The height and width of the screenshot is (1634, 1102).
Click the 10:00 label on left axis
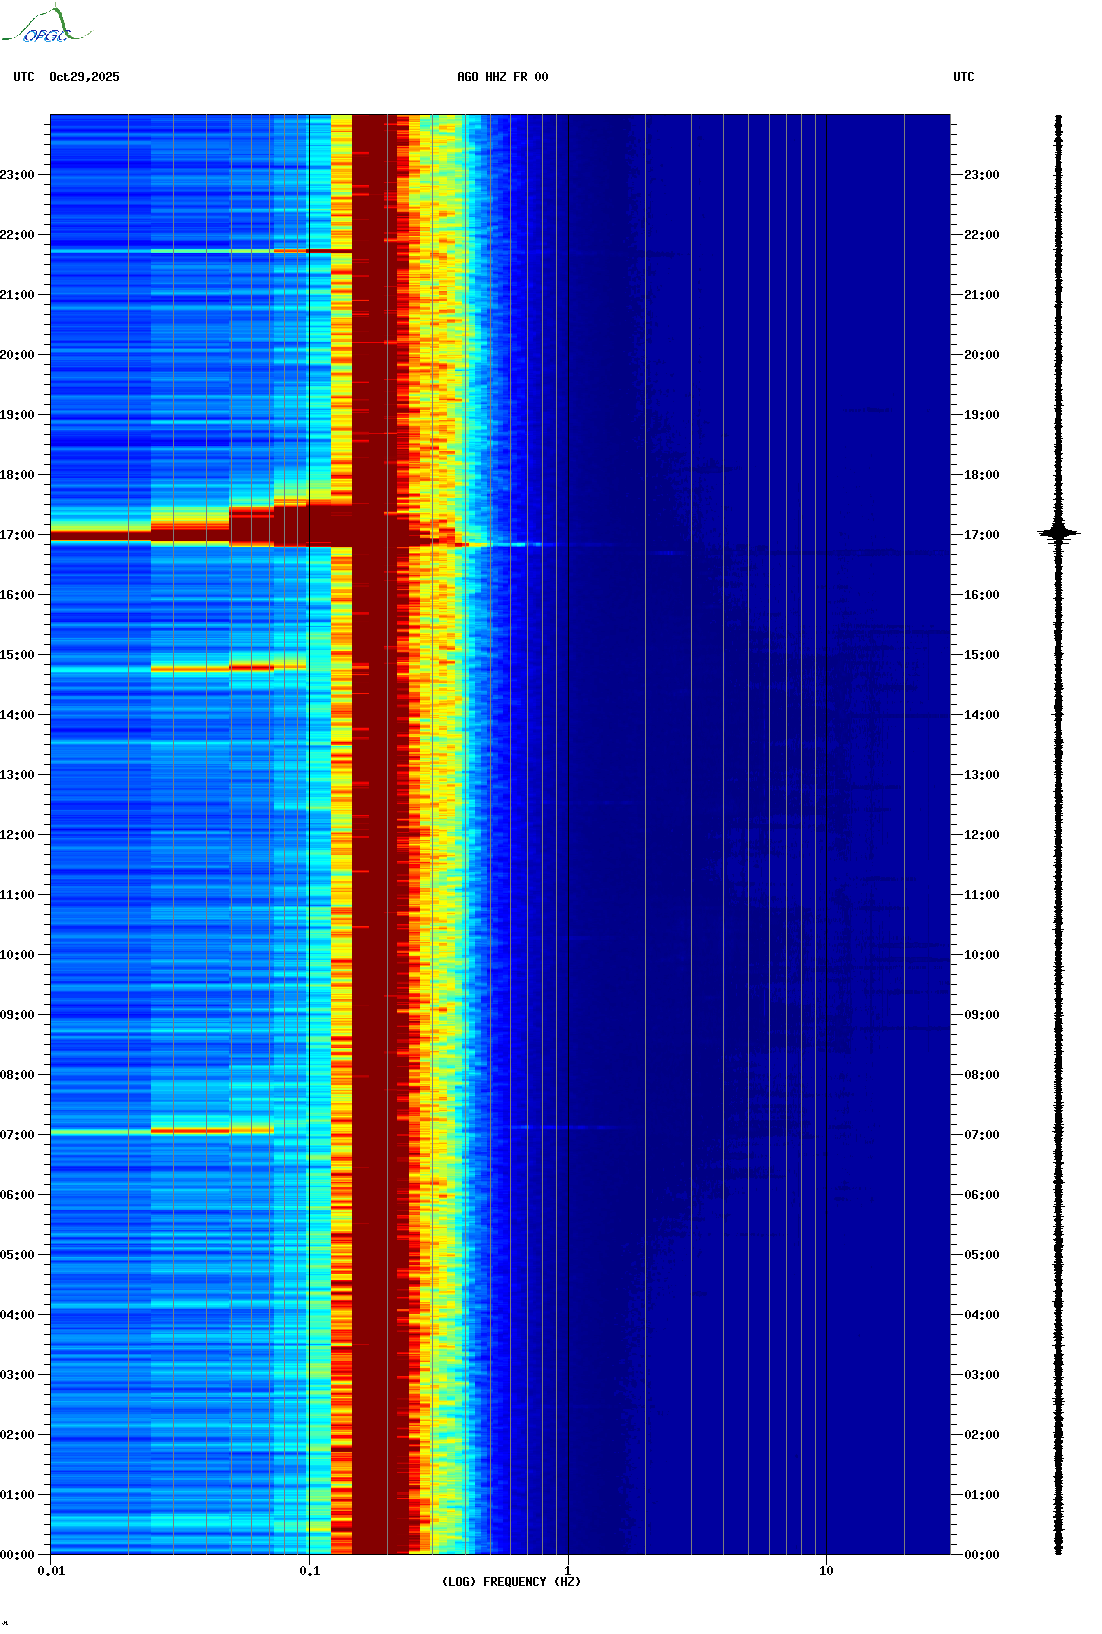click(17, 955)
